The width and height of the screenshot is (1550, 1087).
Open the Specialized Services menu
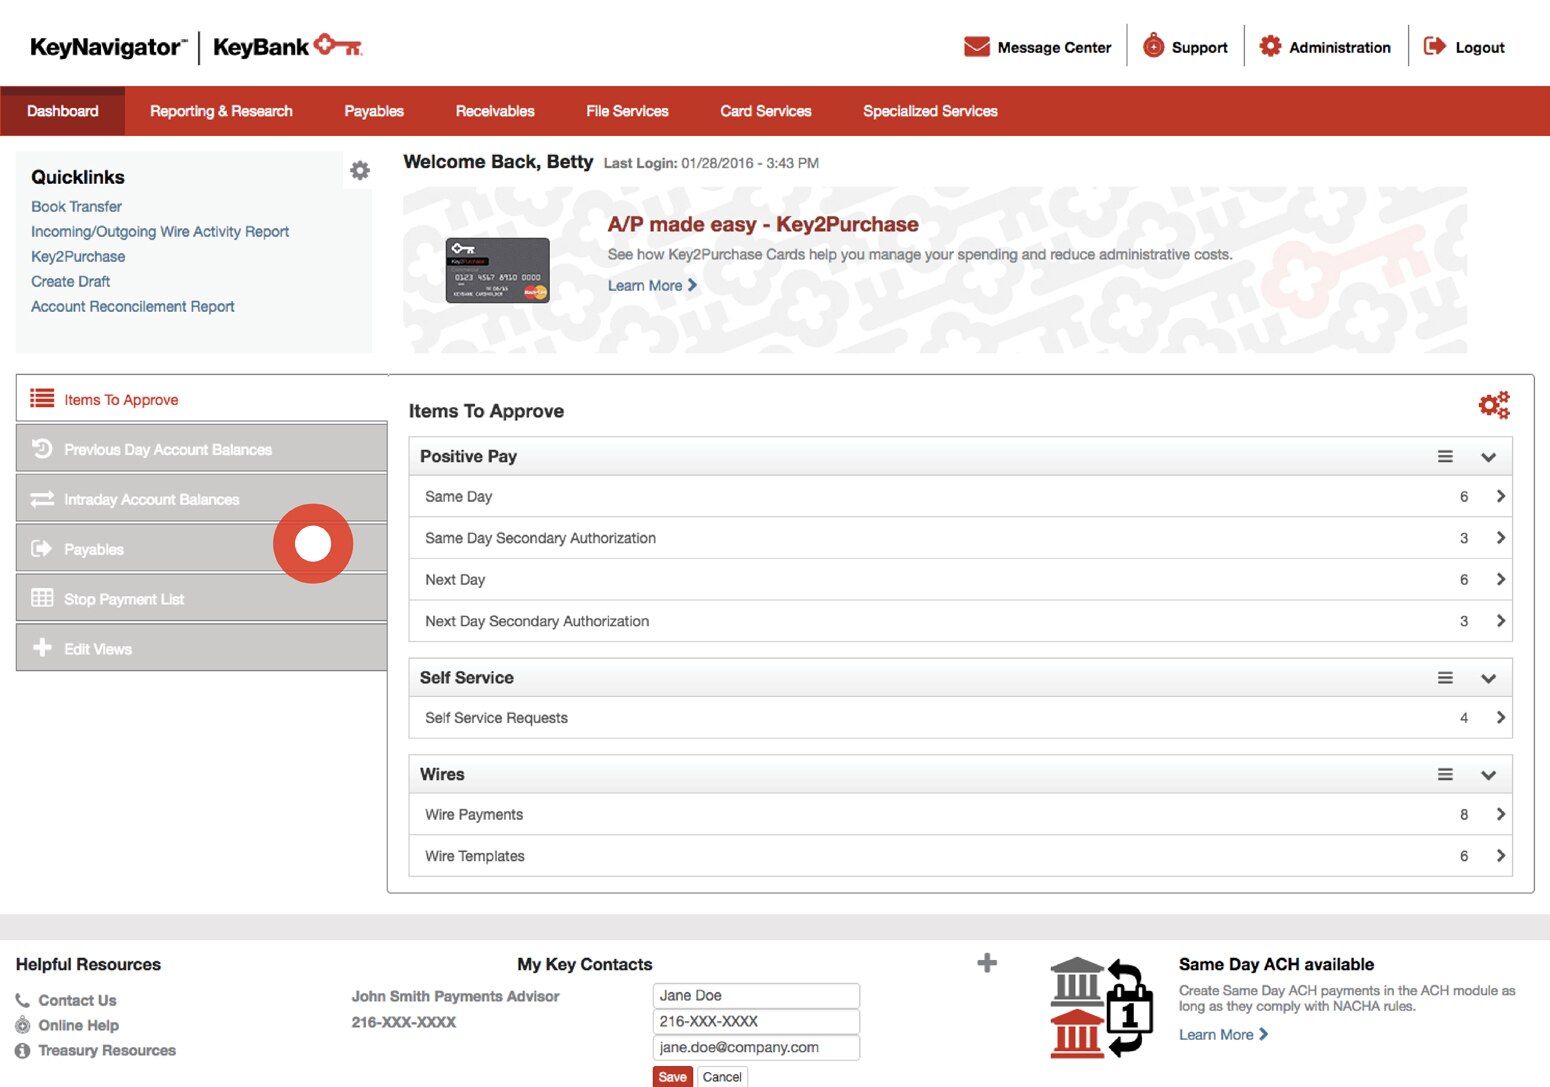click(x=930, y=111)
